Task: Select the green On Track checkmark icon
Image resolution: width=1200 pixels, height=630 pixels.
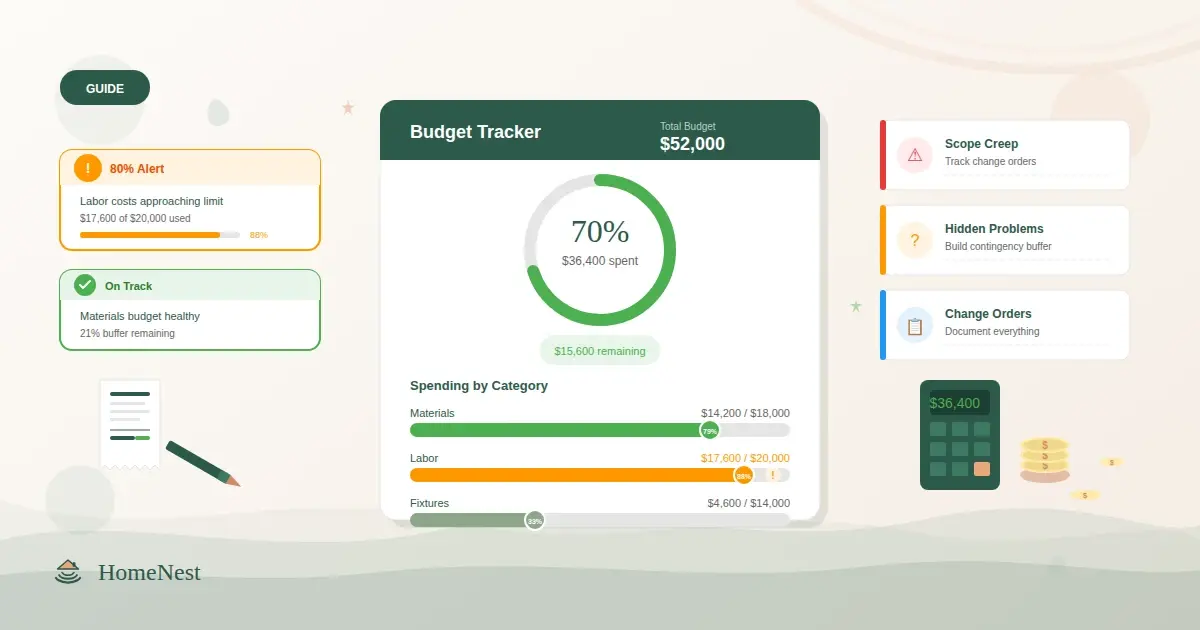Action: tap(84, 285)
